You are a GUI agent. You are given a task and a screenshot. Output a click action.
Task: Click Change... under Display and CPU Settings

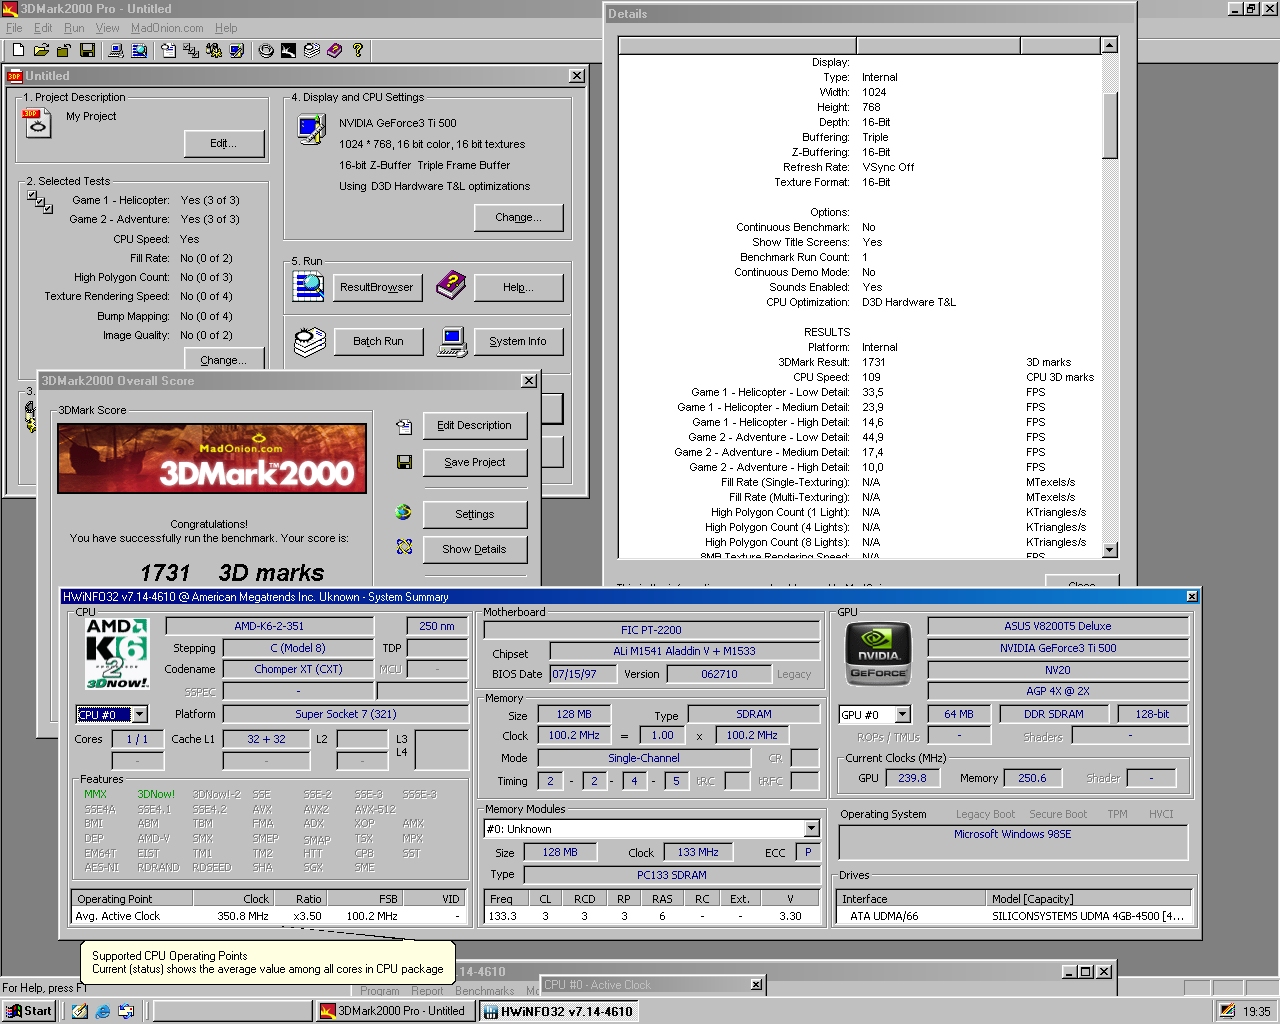(x=518, y=217)
